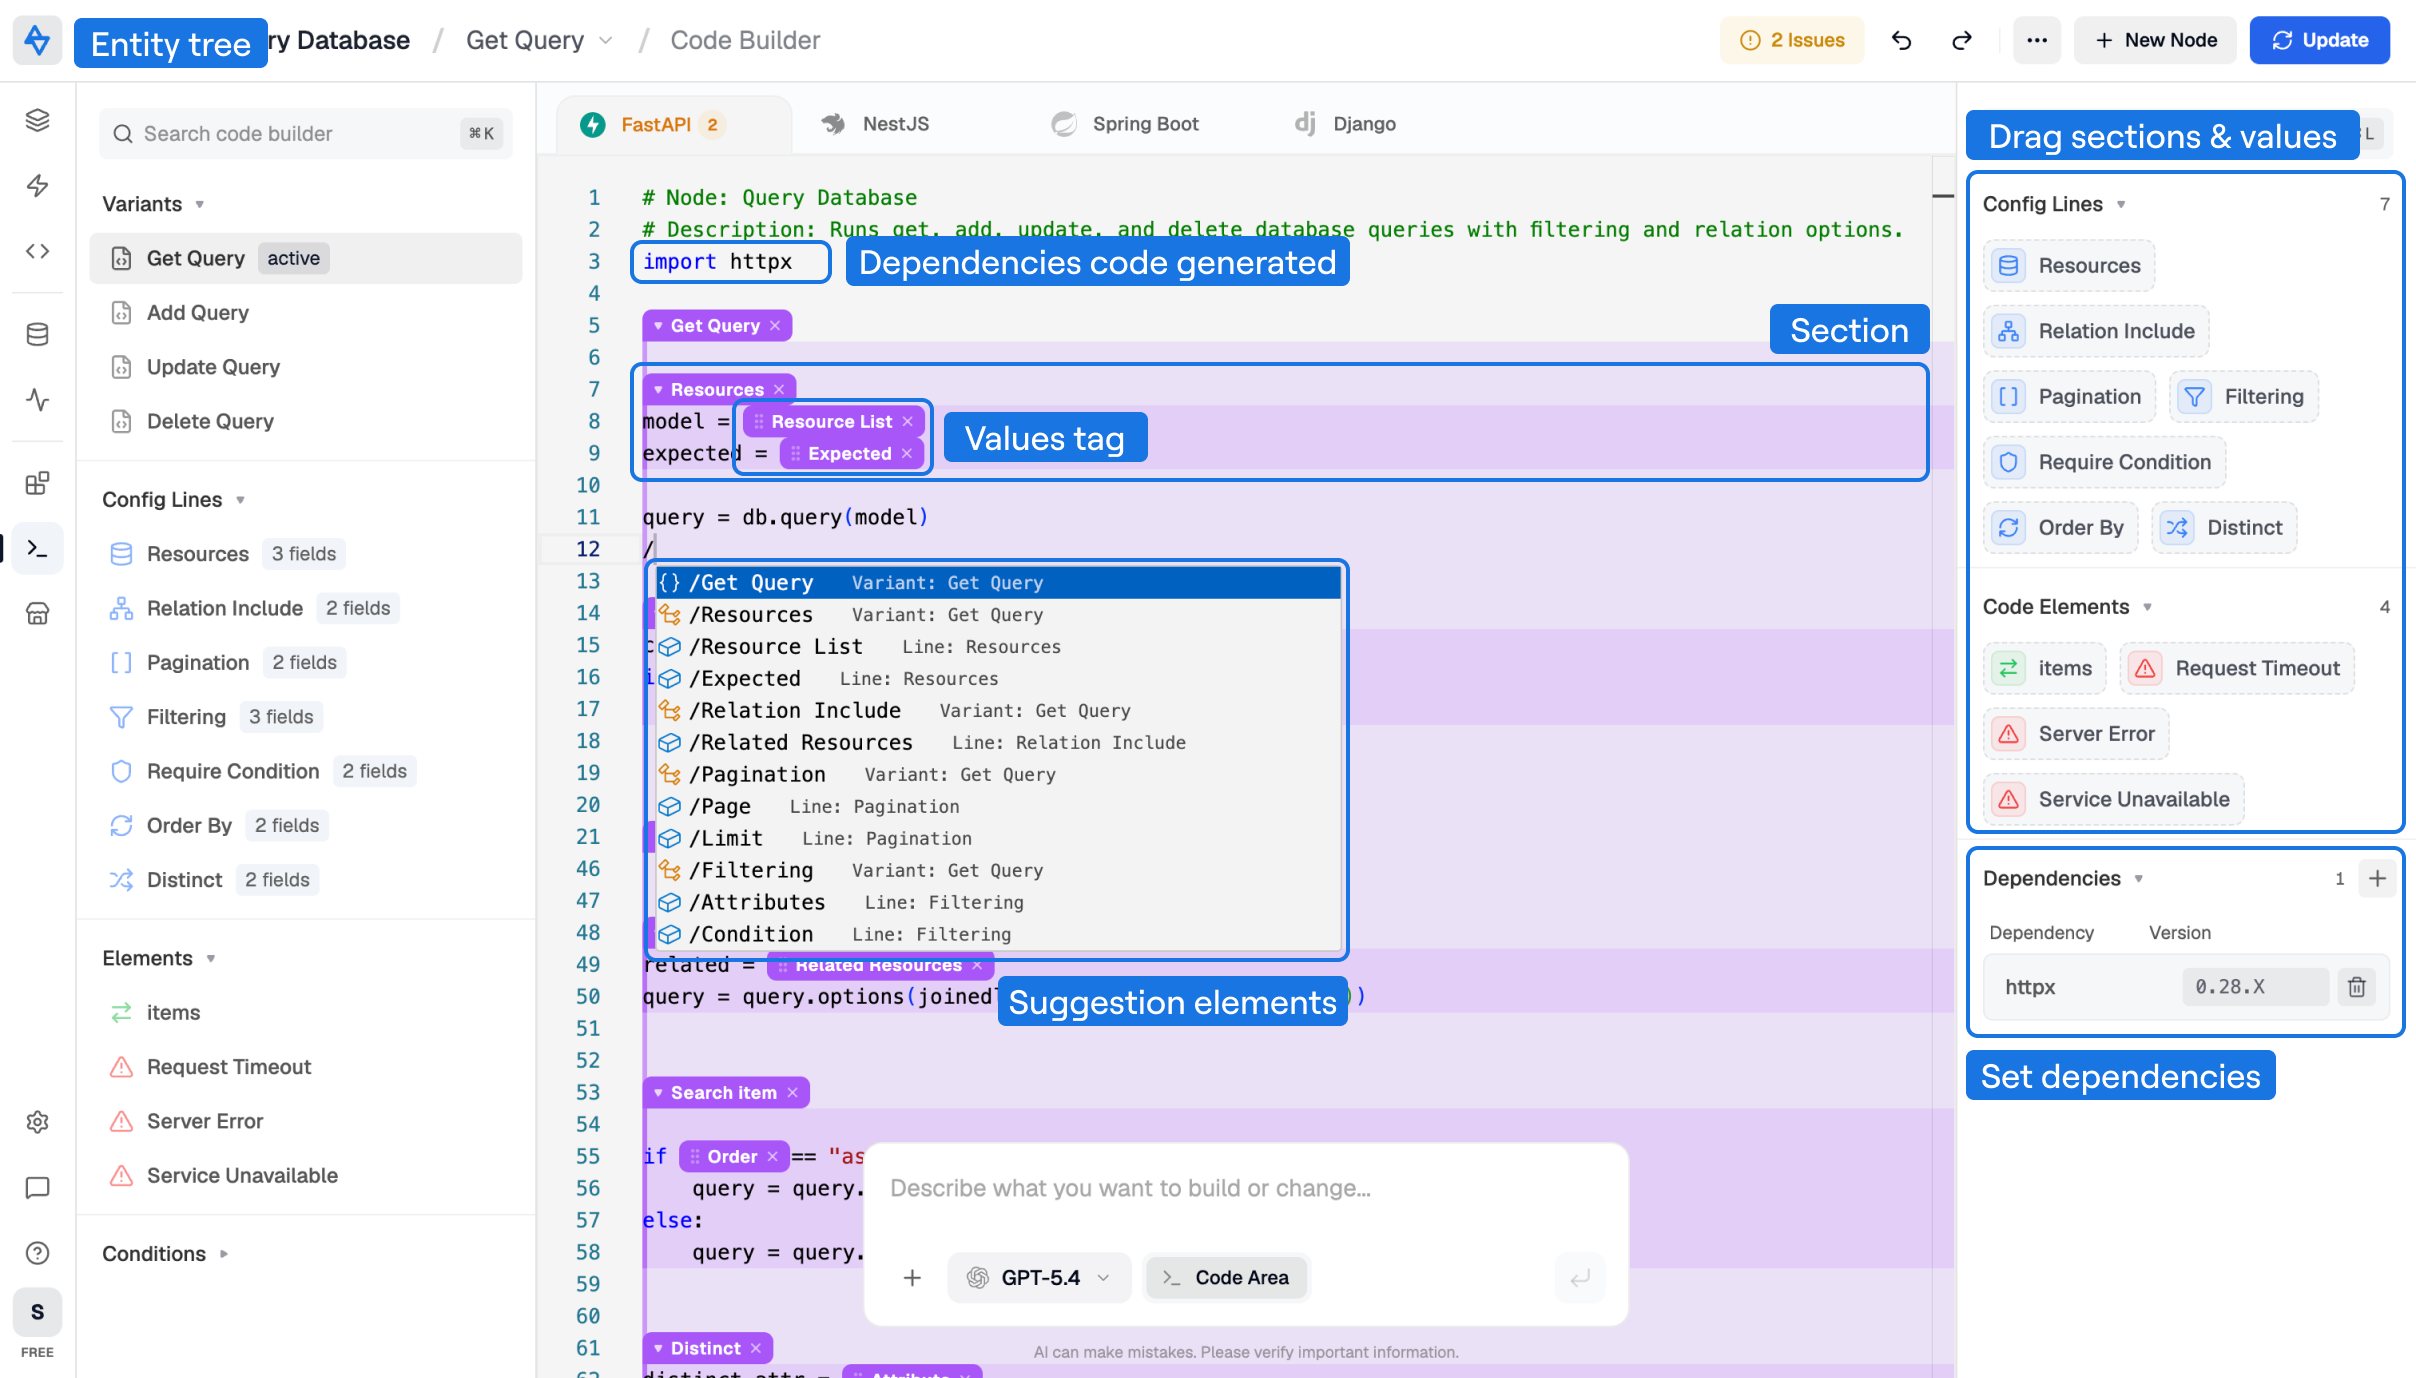Select Require Condition chip in right panel
Viewport: 2416px width, 1378px height.
point(2105,462)
